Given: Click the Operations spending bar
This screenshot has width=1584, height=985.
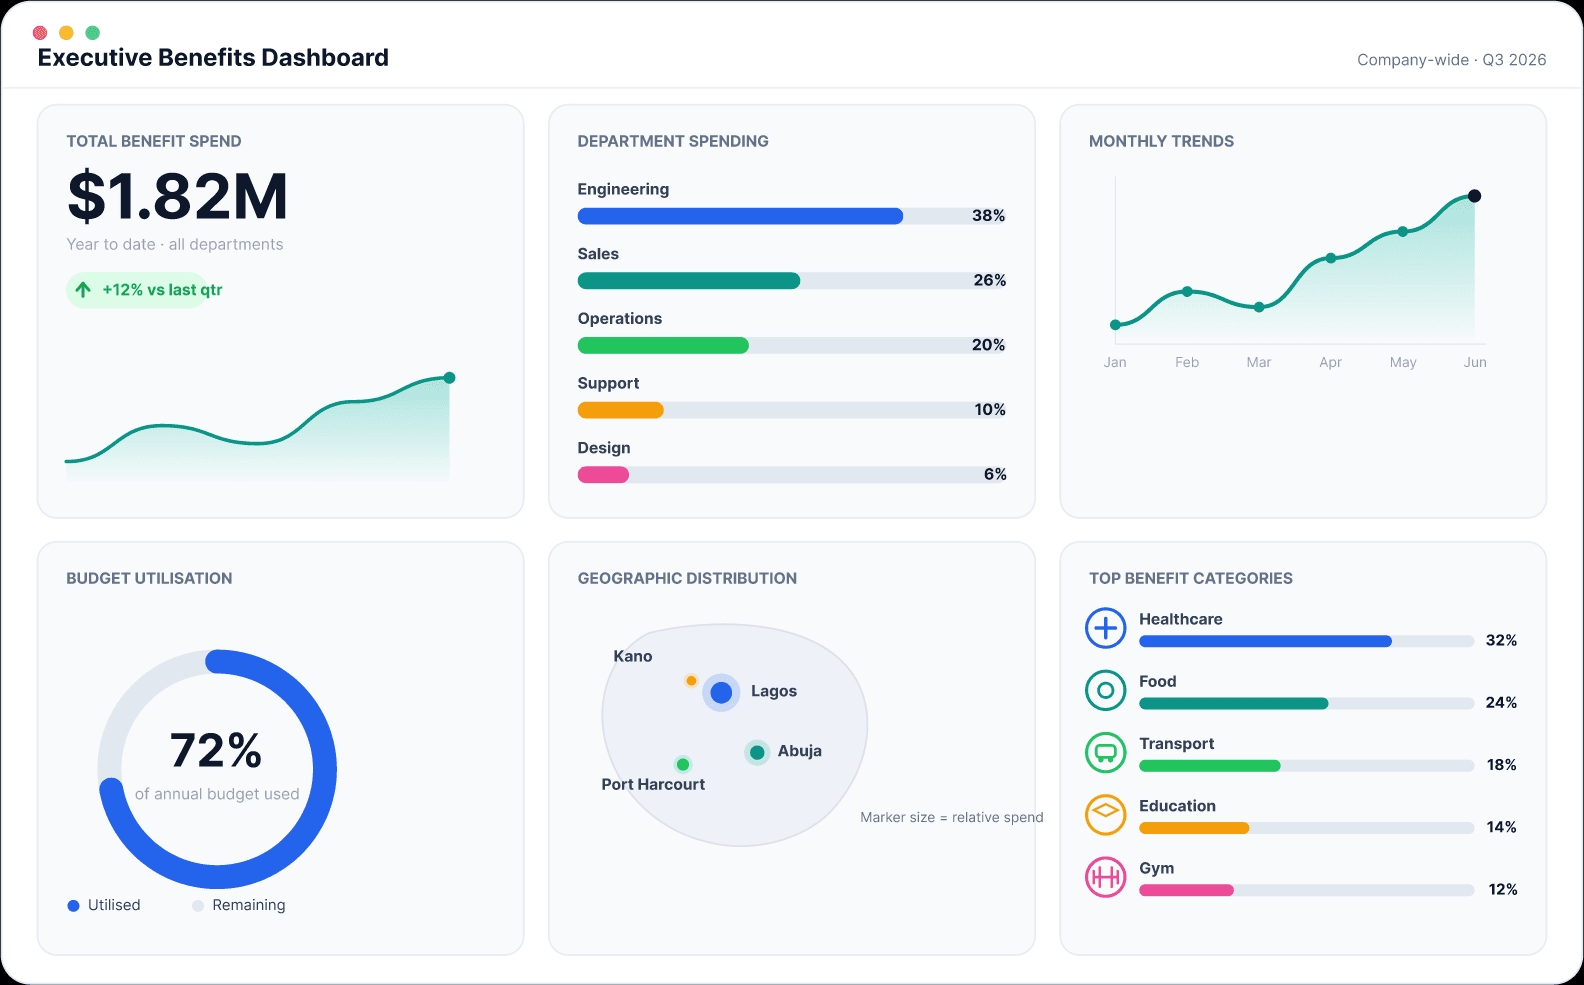Looking at the screenshot, I should click(791, 345).
